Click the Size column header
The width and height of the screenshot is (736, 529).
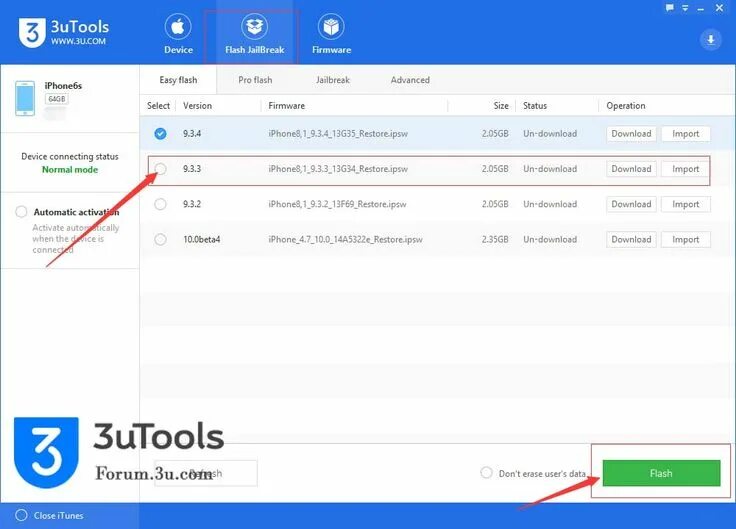tap(501, 106)
